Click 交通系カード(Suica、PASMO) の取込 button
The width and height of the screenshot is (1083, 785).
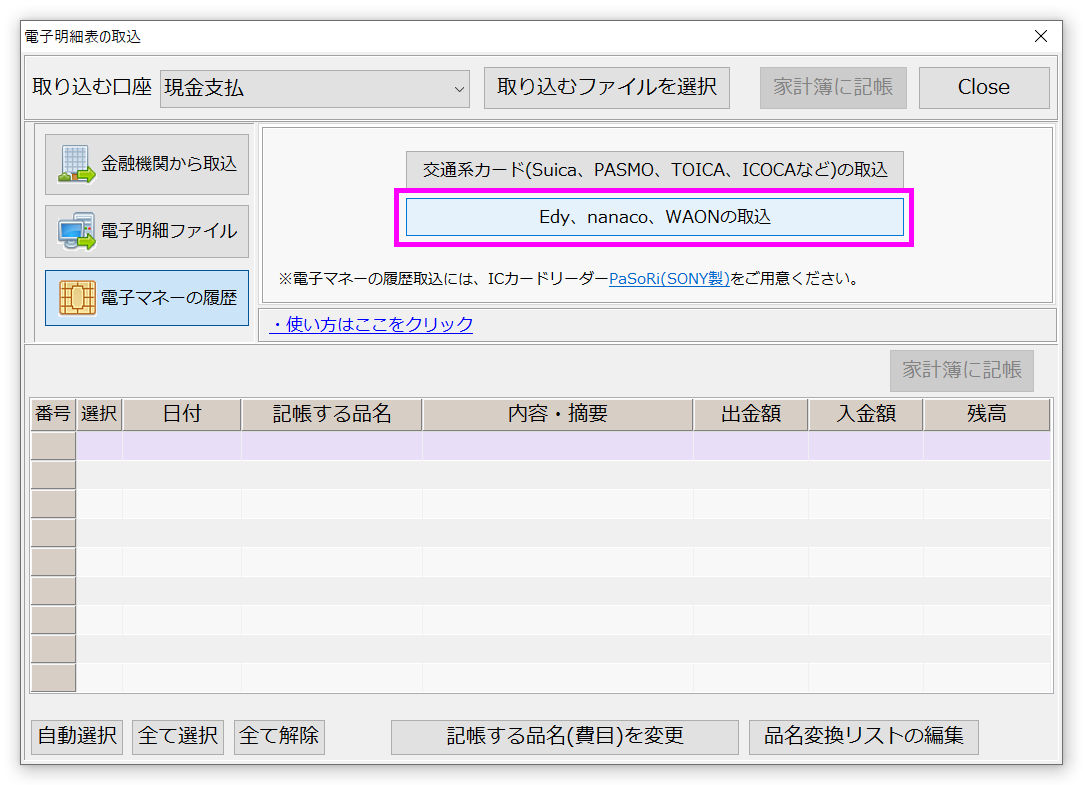(x=654, y=169)
